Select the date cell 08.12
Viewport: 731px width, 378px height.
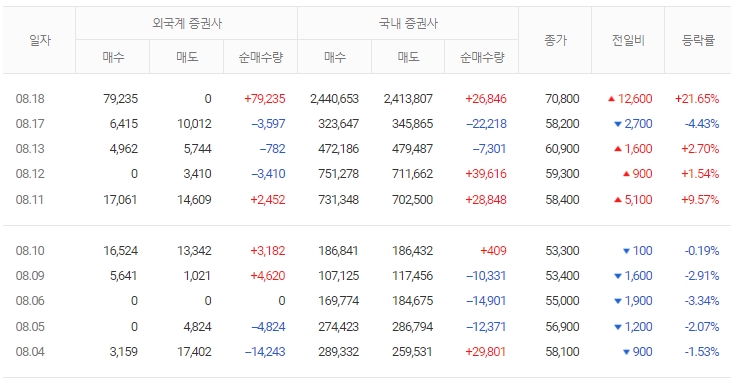point(30,174)
